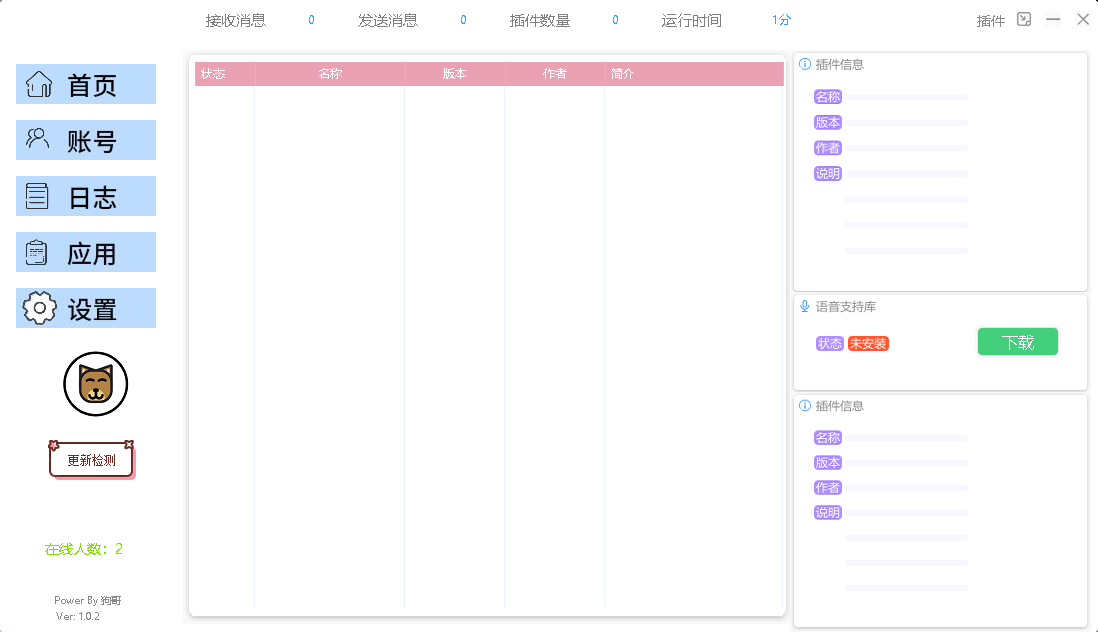
Task: Click the people icon beside 账号
Action: pos(38,139)
